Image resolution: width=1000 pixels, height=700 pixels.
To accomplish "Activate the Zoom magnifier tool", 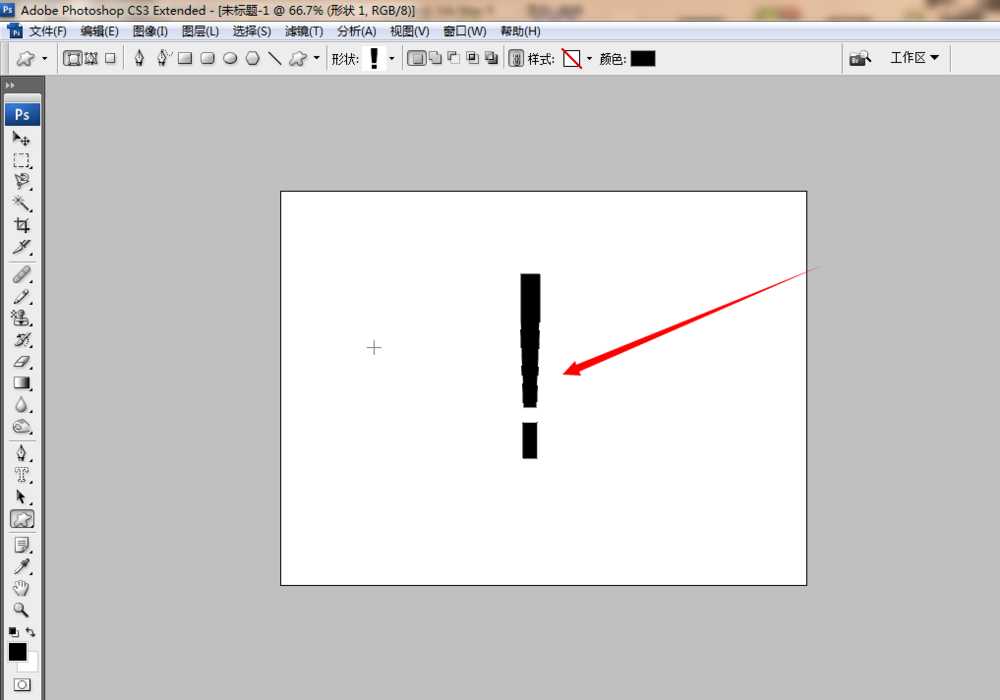I will pos(21,610).
